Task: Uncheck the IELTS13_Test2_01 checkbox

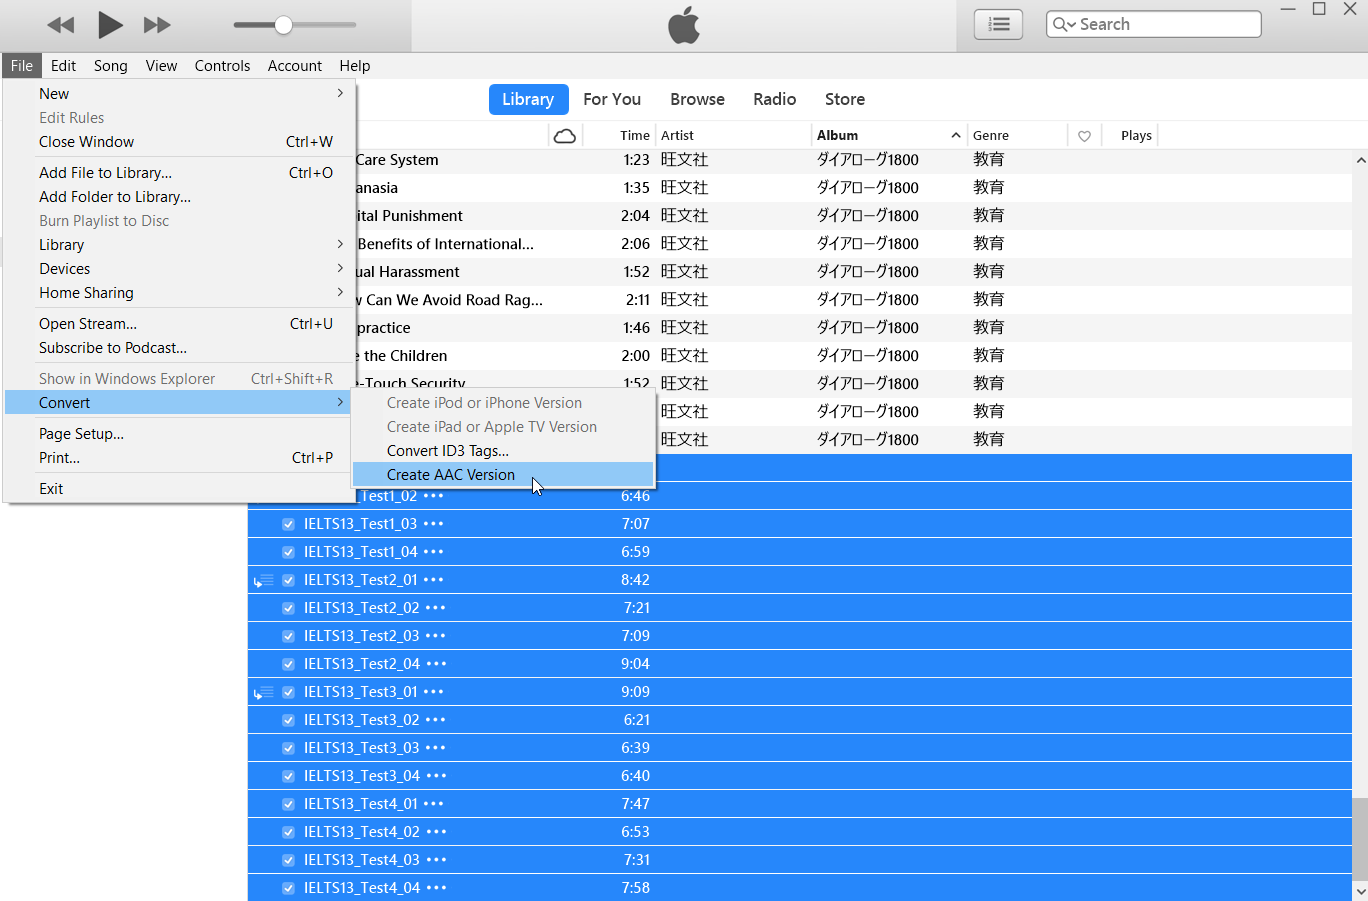Action: coord(288,580)
